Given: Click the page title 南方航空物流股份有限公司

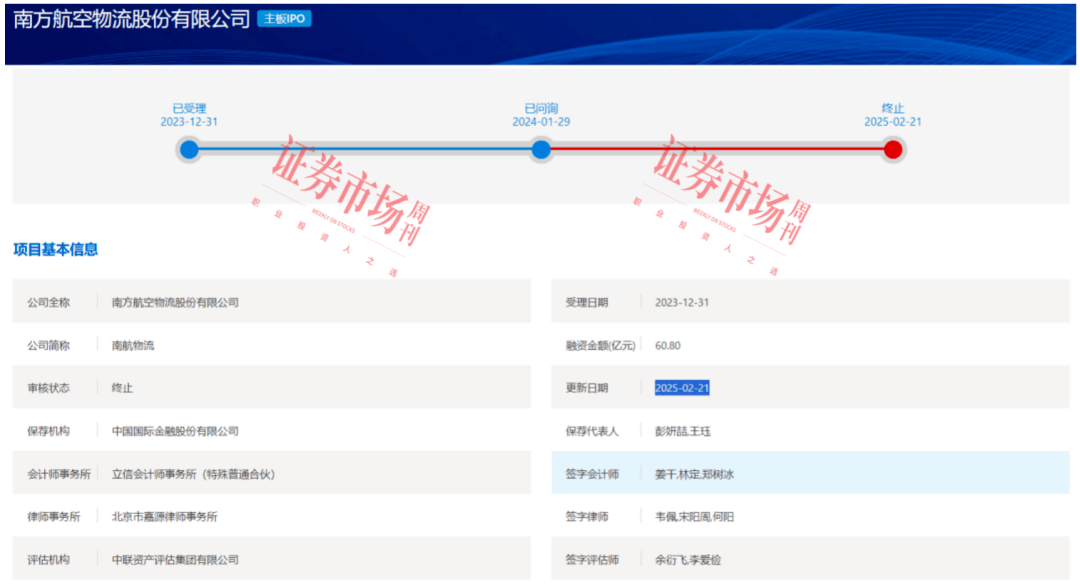Looking at the screenshot, I should (x=132, y=20).
